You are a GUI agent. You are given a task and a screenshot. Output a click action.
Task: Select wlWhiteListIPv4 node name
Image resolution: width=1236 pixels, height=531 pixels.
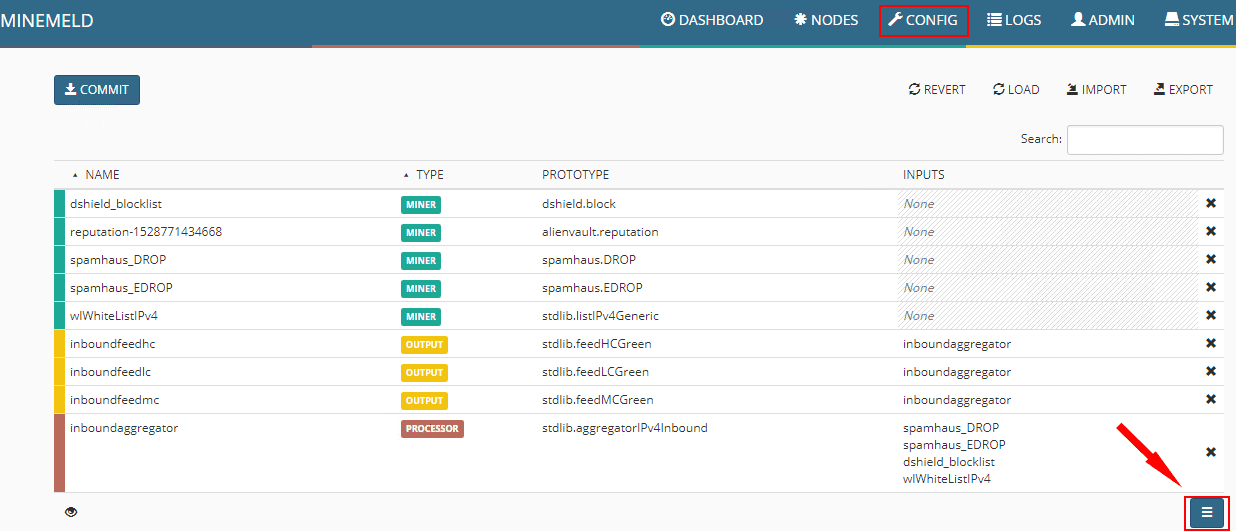click(x=114, y=316)
